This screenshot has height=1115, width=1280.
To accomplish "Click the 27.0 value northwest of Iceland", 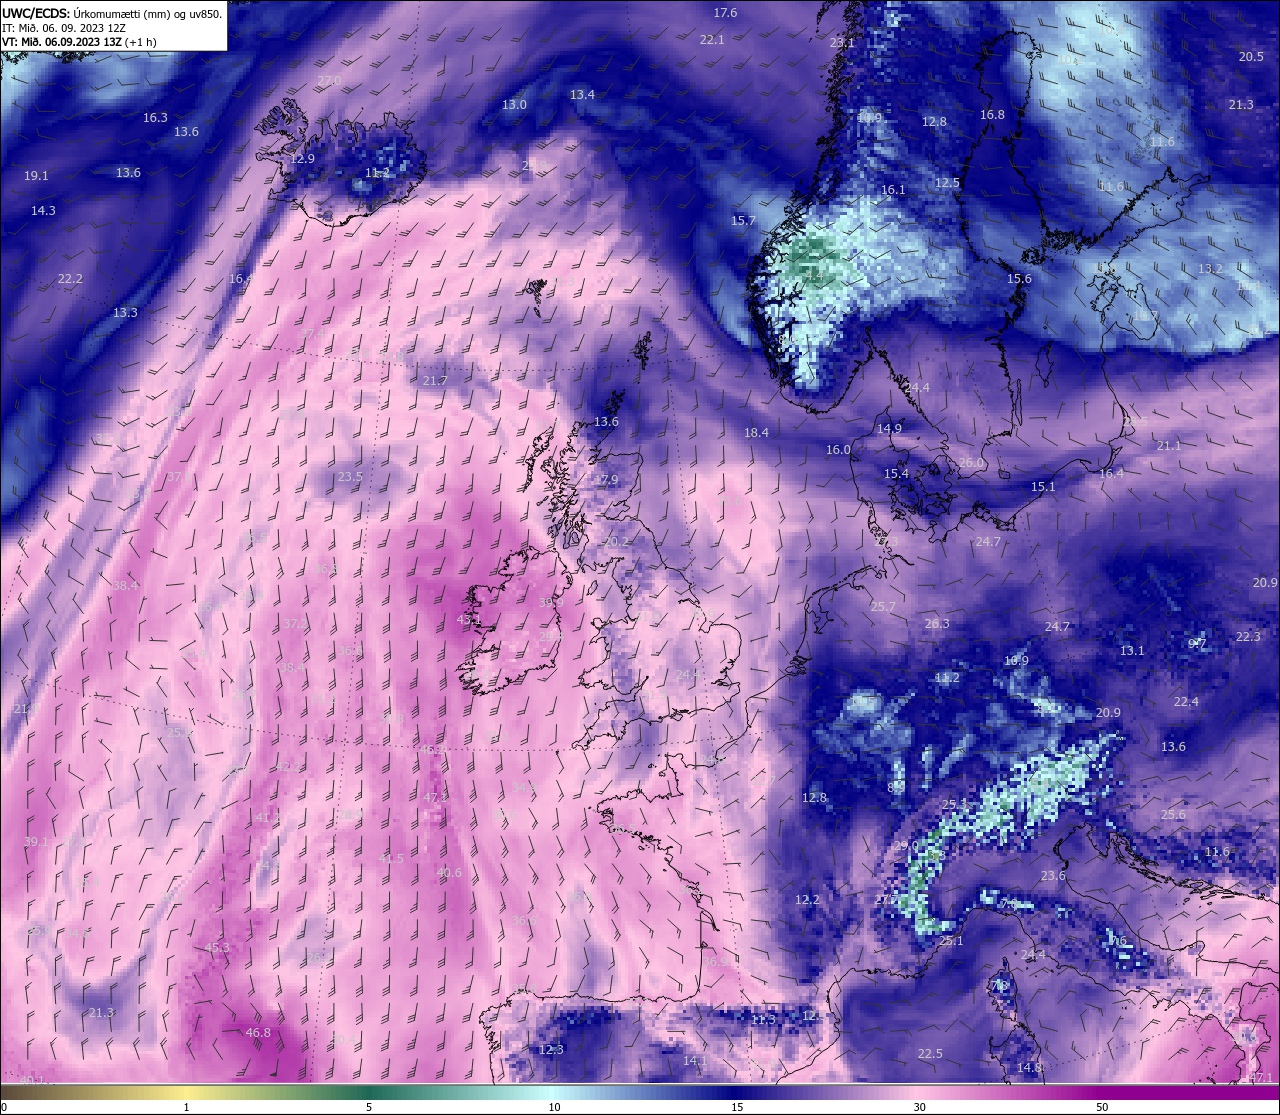I will coord(329,80).
